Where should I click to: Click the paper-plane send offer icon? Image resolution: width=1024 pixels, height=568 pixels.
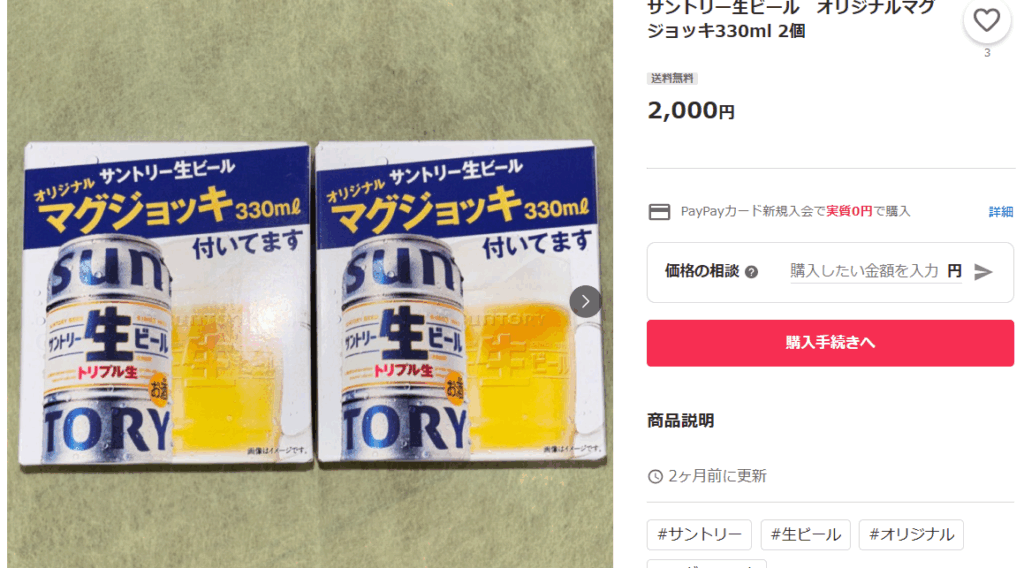pyautogui.click(x=983, y=272)
